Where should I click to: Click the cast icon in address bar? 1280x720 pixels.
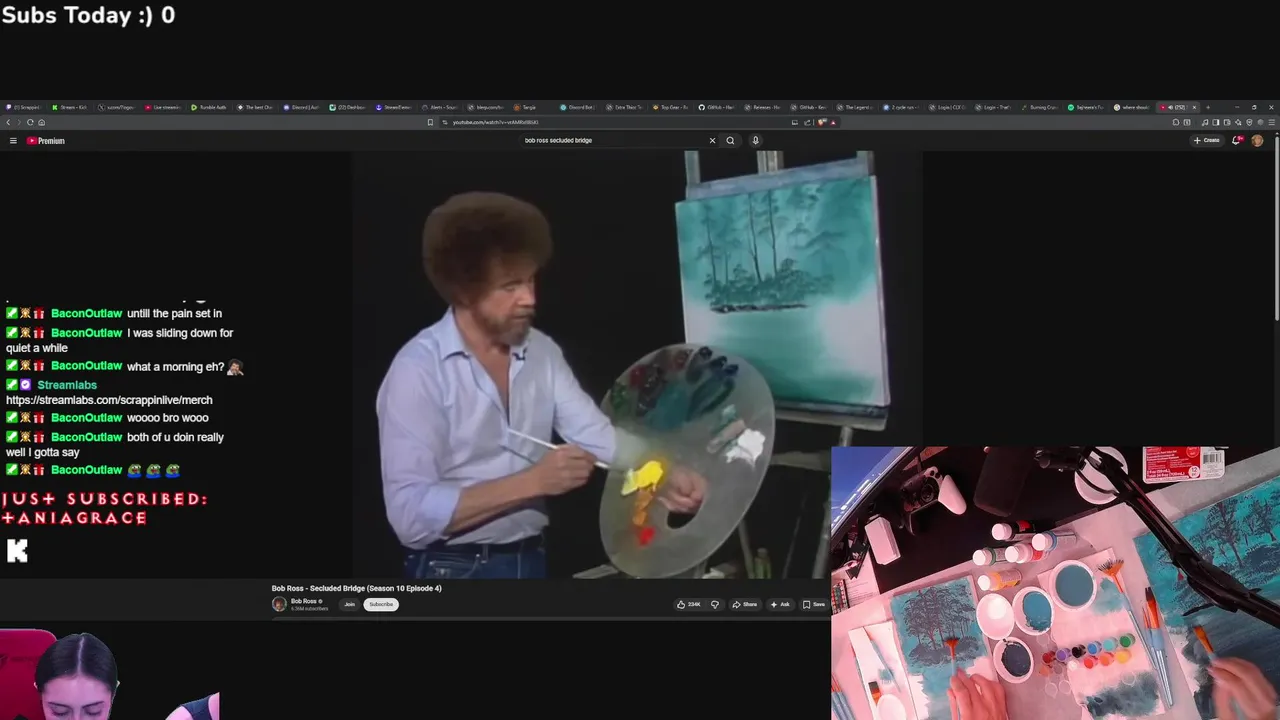tap(795, 122)
